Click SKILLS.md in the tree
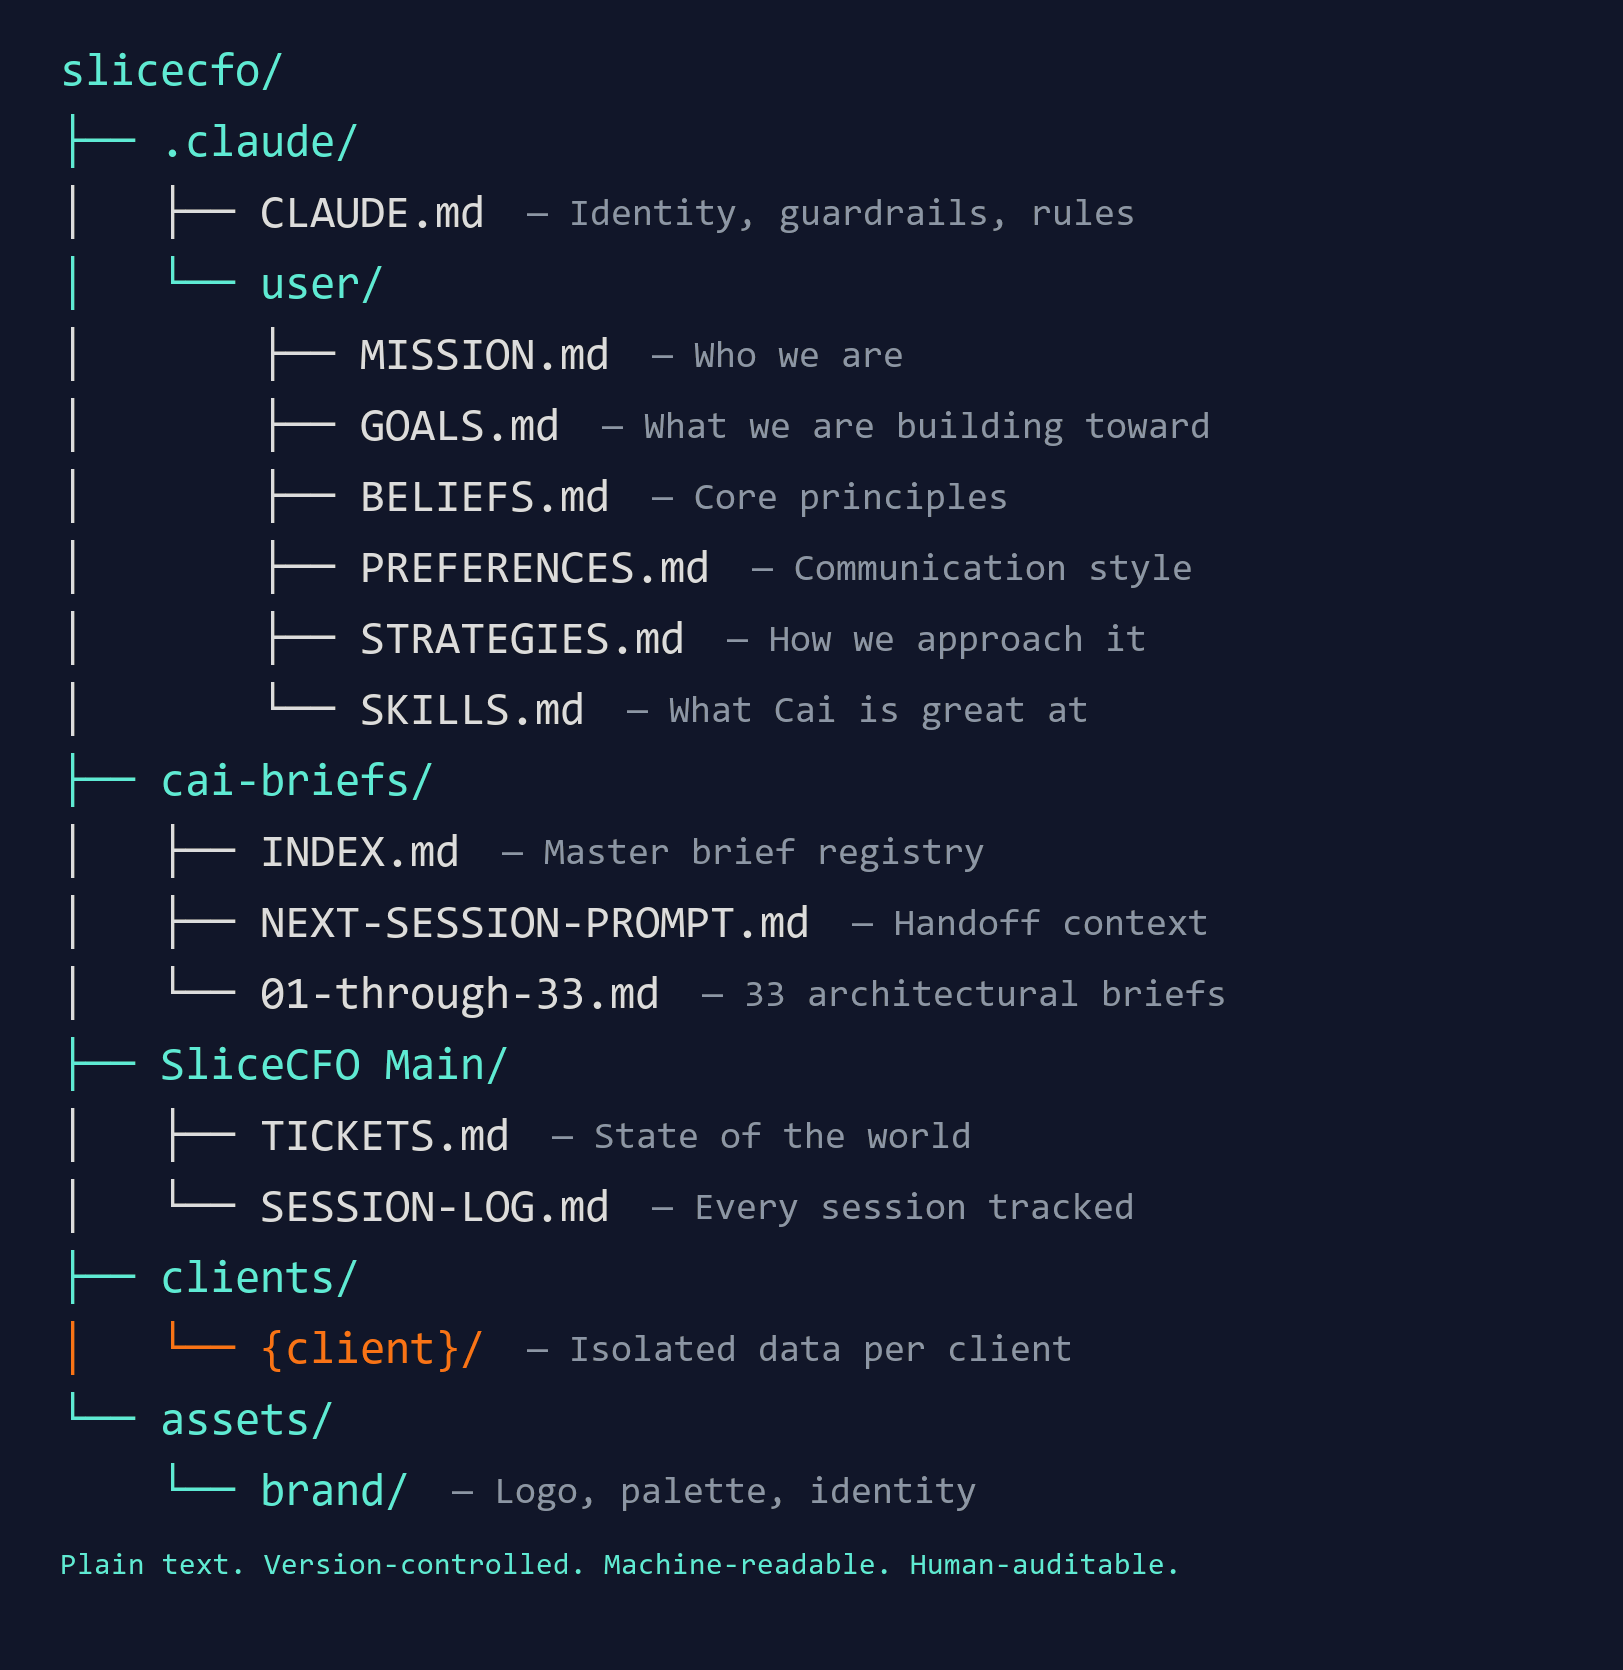1623x1670 pixels. [x=471, y=710]
